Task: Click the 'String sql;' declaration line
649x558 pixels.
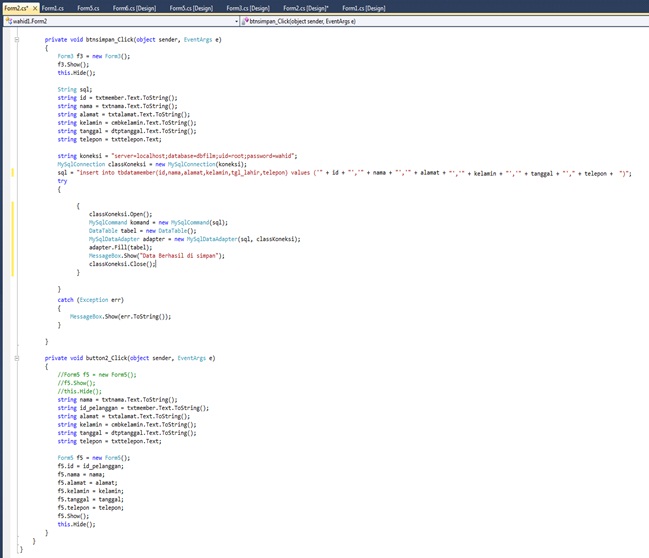Action: [75, 89]
